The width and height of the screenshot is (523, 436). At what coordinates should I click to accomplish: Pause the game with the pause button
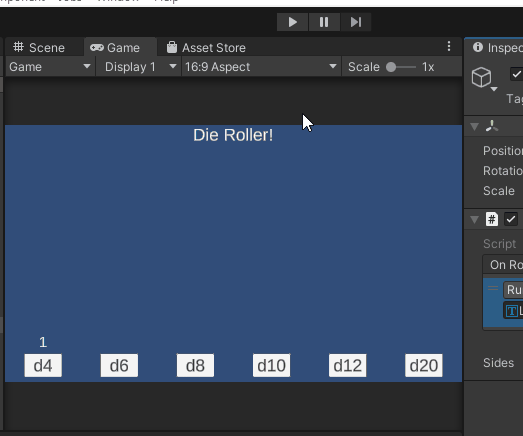[x=324, y=22]
